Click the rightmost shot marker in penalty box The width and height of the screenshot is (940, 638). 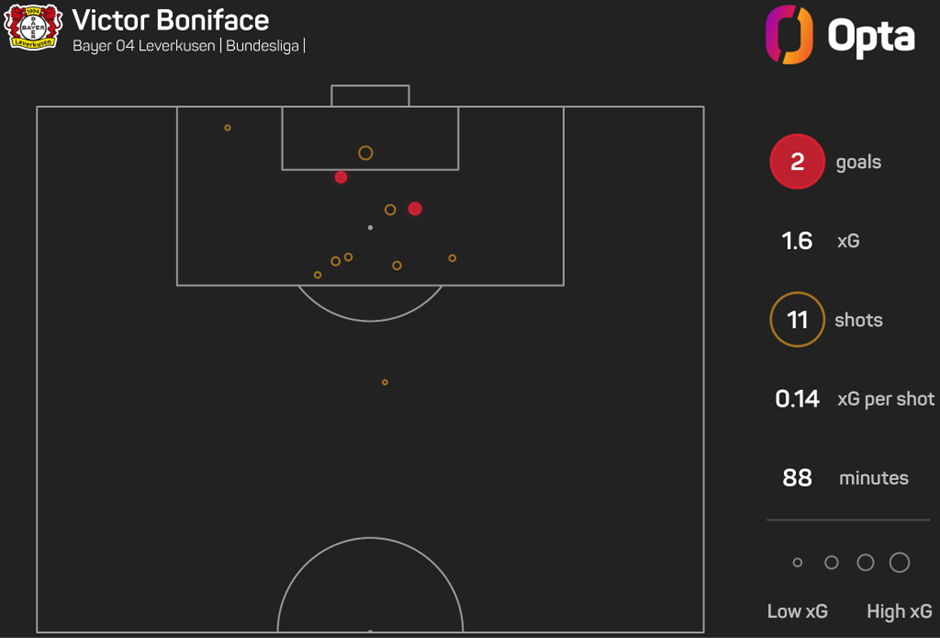click(x=453, y=258)
